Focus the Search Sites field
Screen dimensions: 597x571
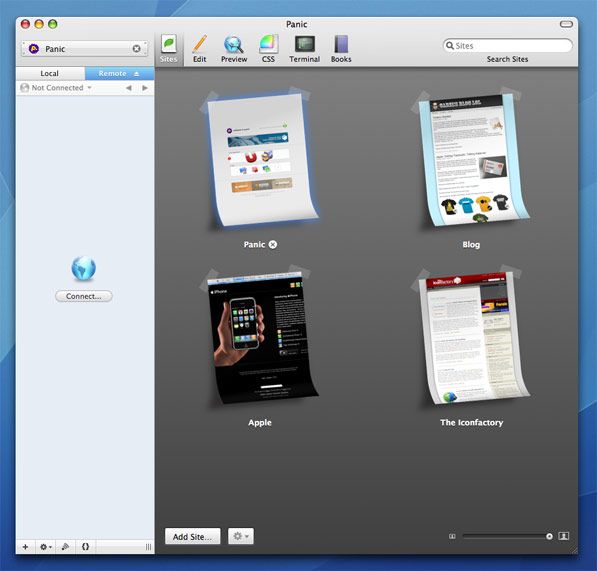pyautogui.click(x=508, y=46)
